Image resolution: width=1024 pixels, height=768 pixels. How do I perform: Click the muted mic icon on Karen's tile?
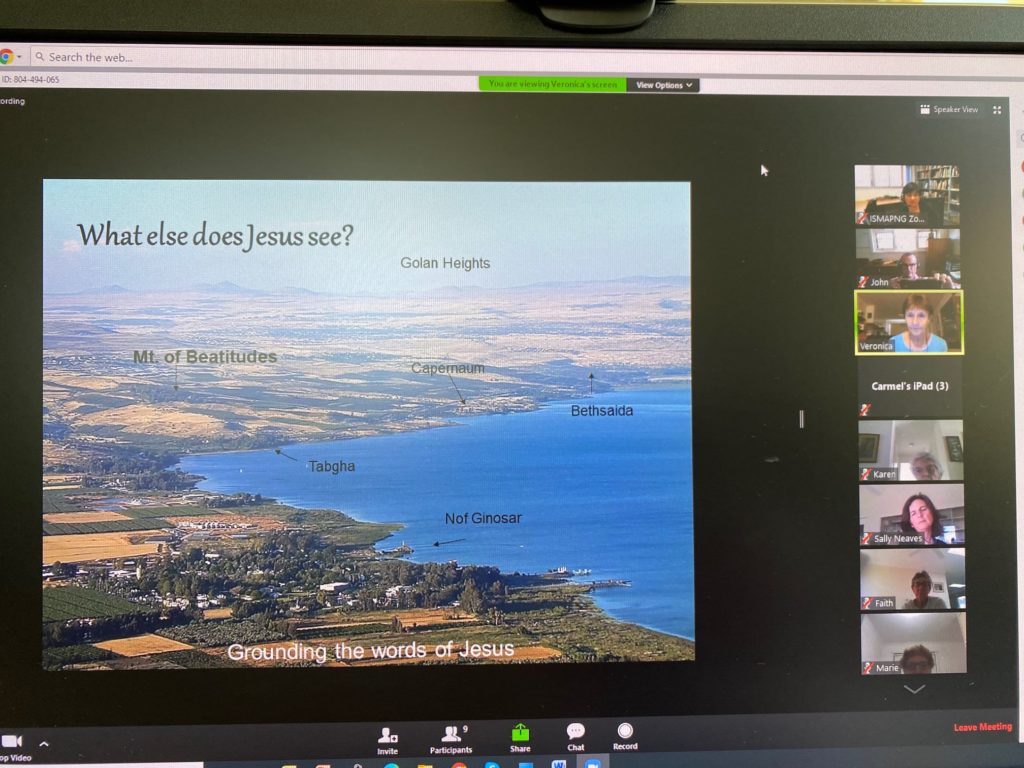click(865, 474)
